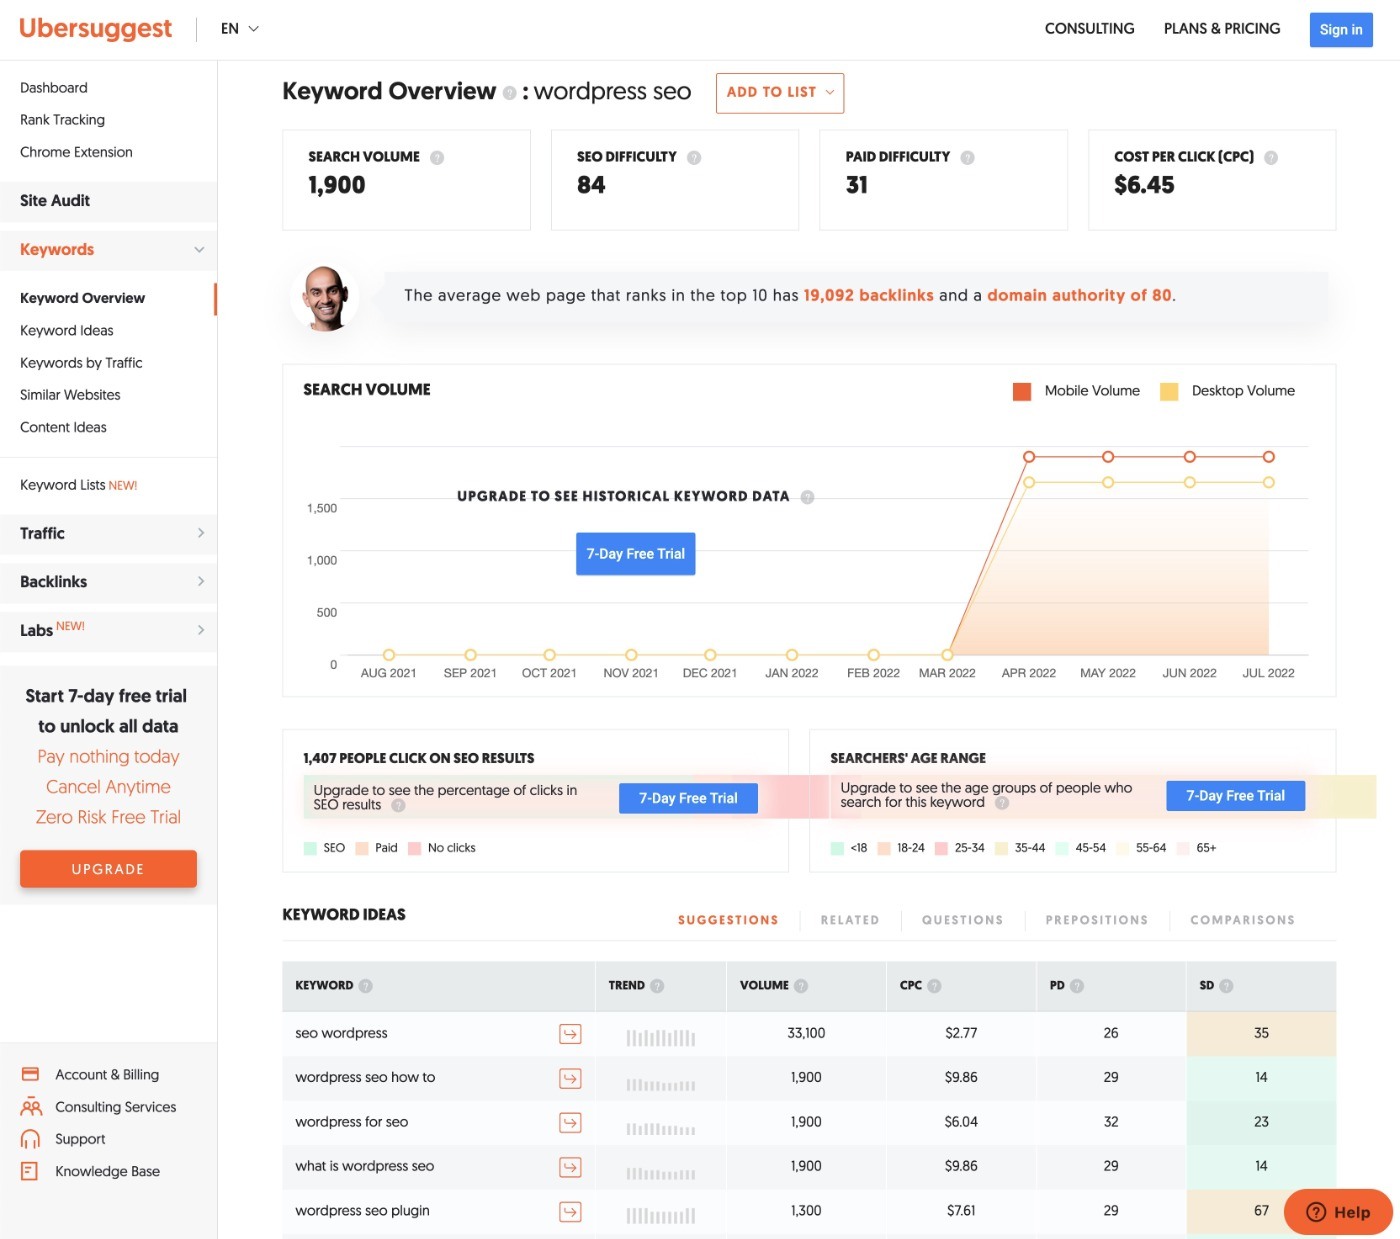The height and width of the screenshot is (1239, 1400).
Task: Click the SEO green legend swatch
Action: [x=310, y=848]
